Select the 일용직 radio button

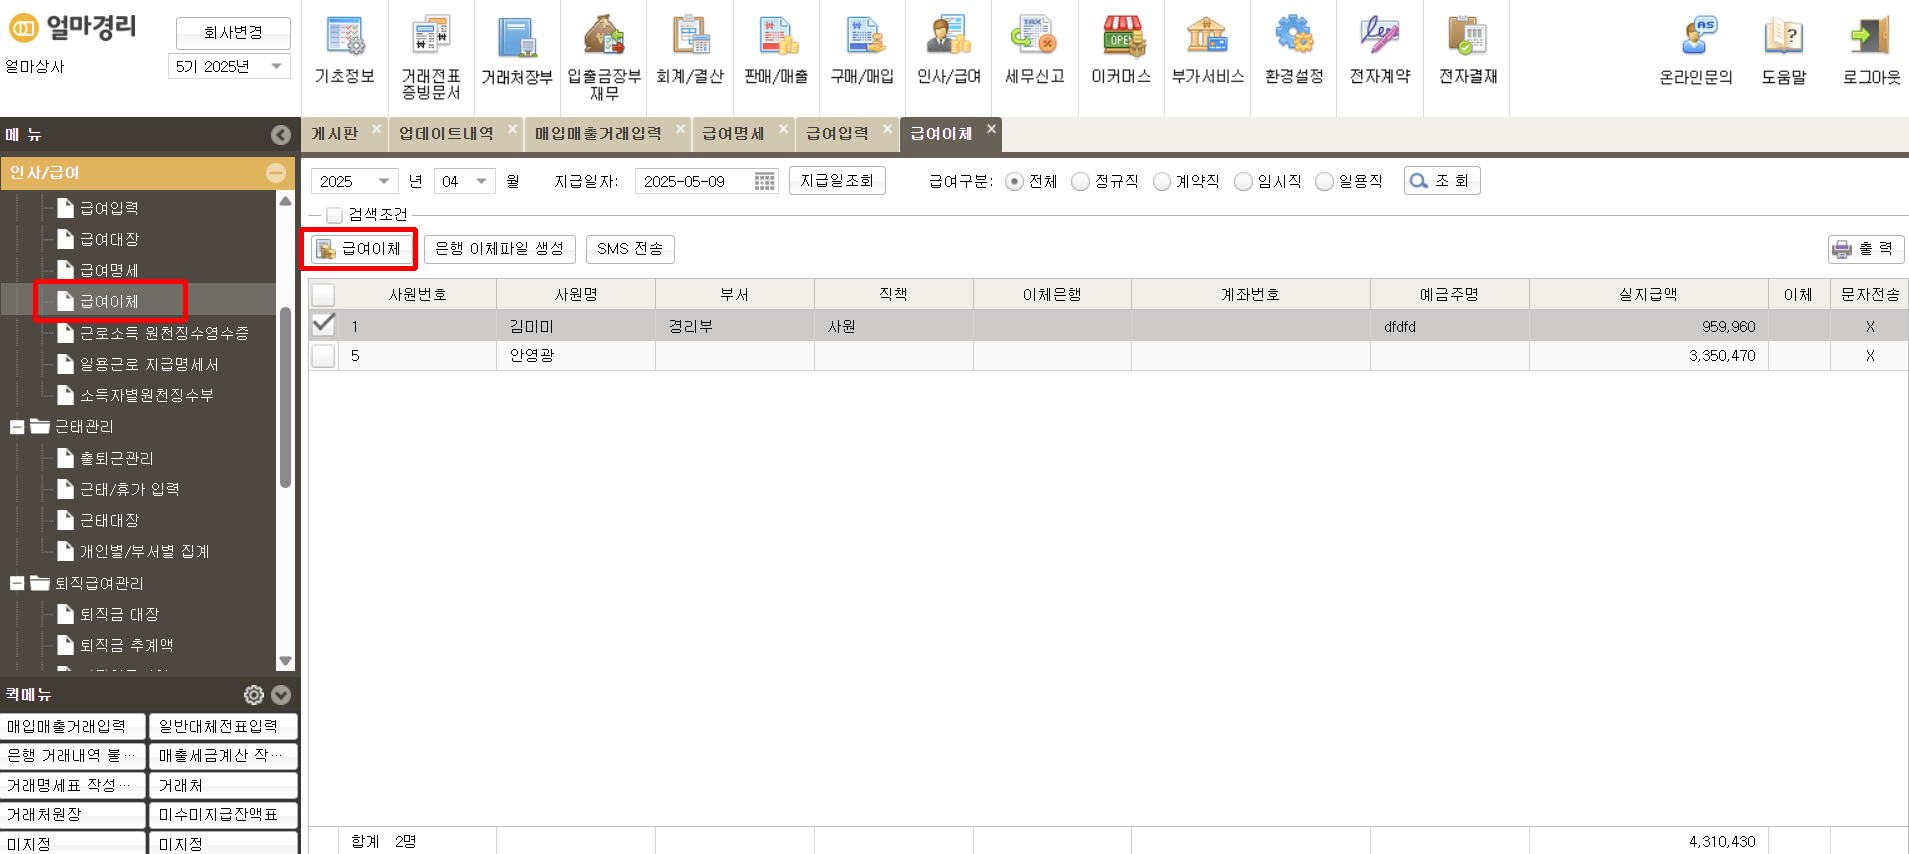1324,182
